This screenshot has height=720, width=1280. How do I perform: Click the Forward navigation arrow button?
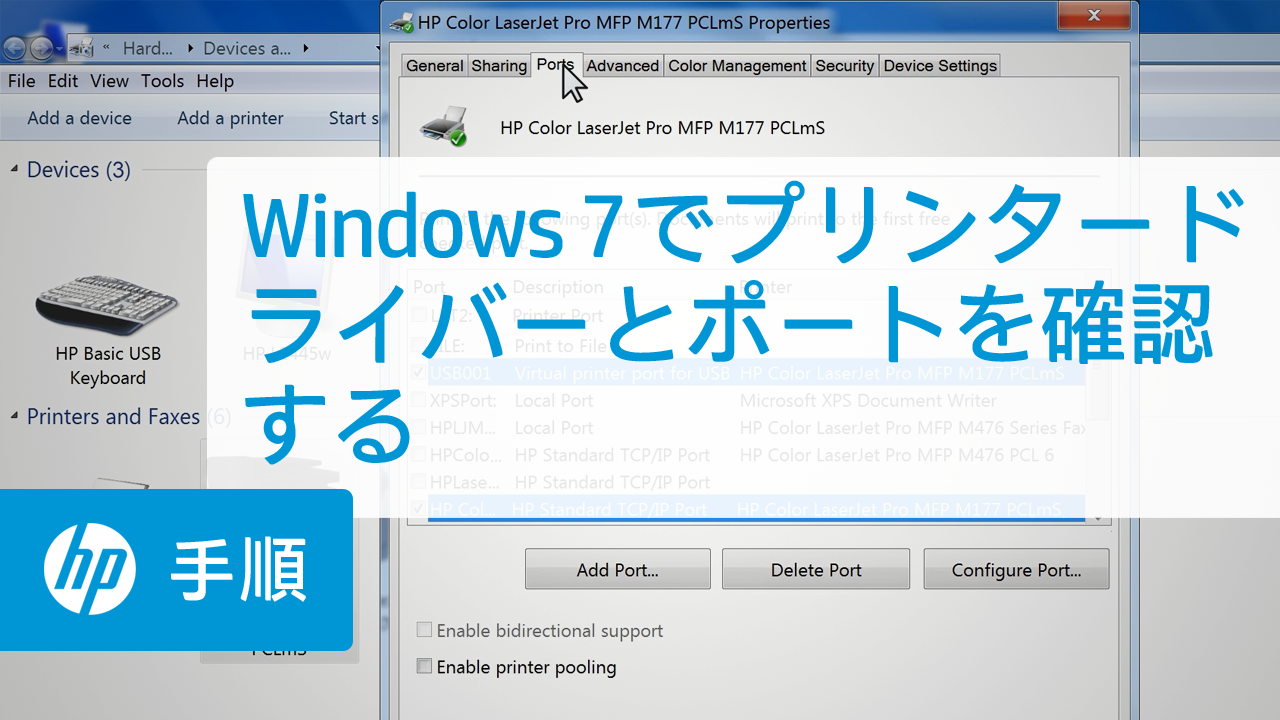click(42, 48)
